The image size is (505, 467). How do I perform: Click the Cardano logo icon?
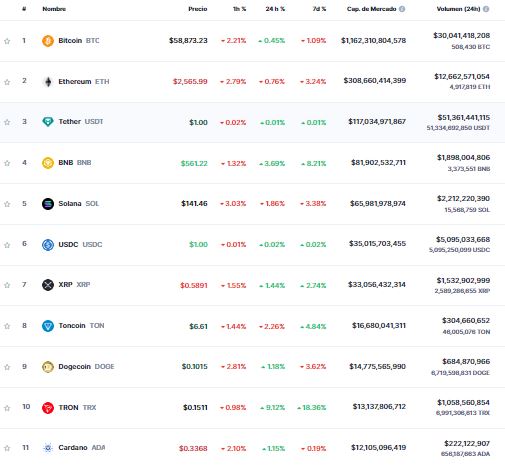coord(48,448)
